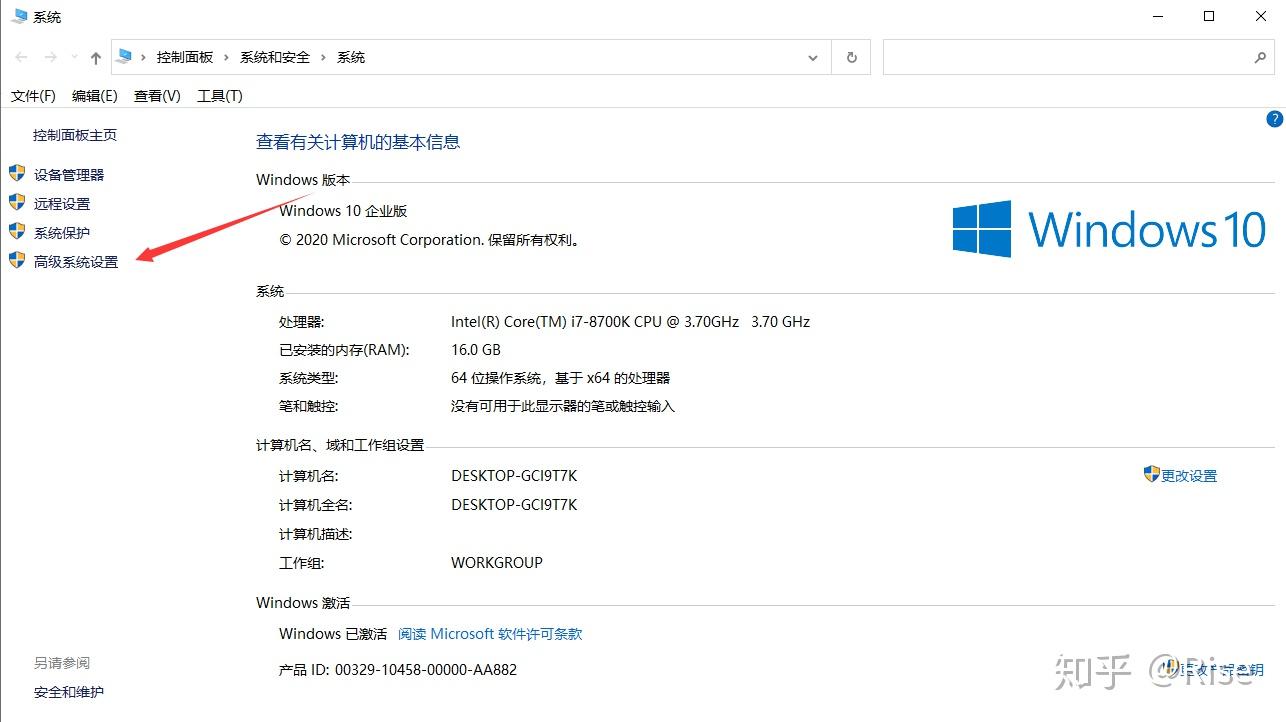
Task: Open 远程设置 in the sidebar
Action: click(x=62, y=204)
